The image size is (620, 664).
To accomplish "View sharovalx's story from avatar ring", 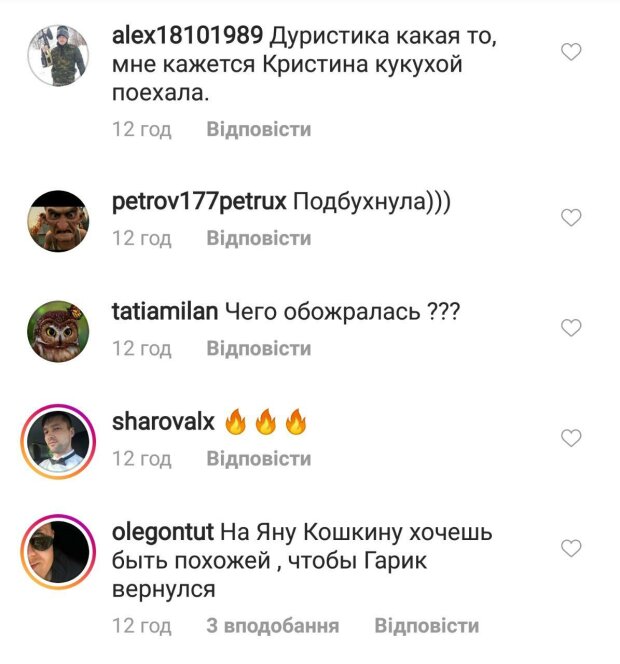I will (58, 442).
